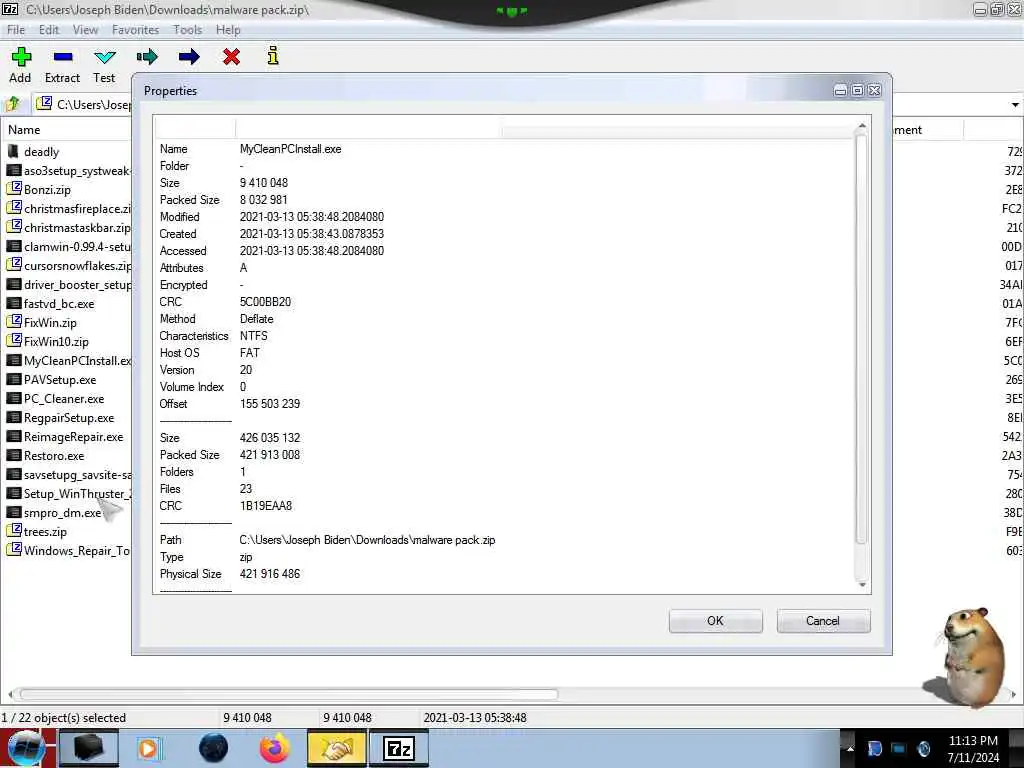Select trees.zip in the list
This screenshot has height=768, width=1024.
pyautogui.click(x=45, y=532)
